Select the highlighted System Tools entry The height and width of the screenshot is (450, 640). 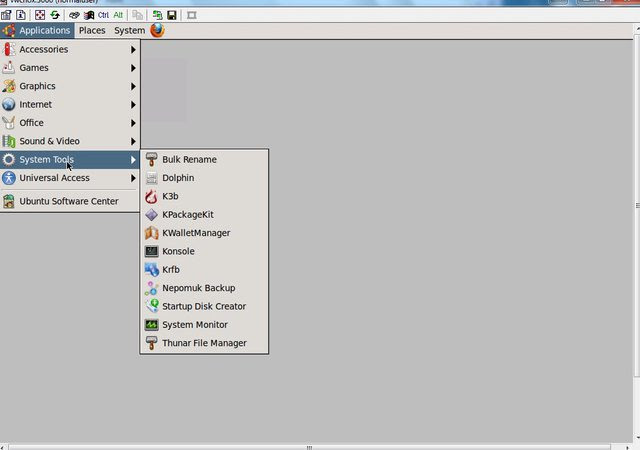[70, 159]
